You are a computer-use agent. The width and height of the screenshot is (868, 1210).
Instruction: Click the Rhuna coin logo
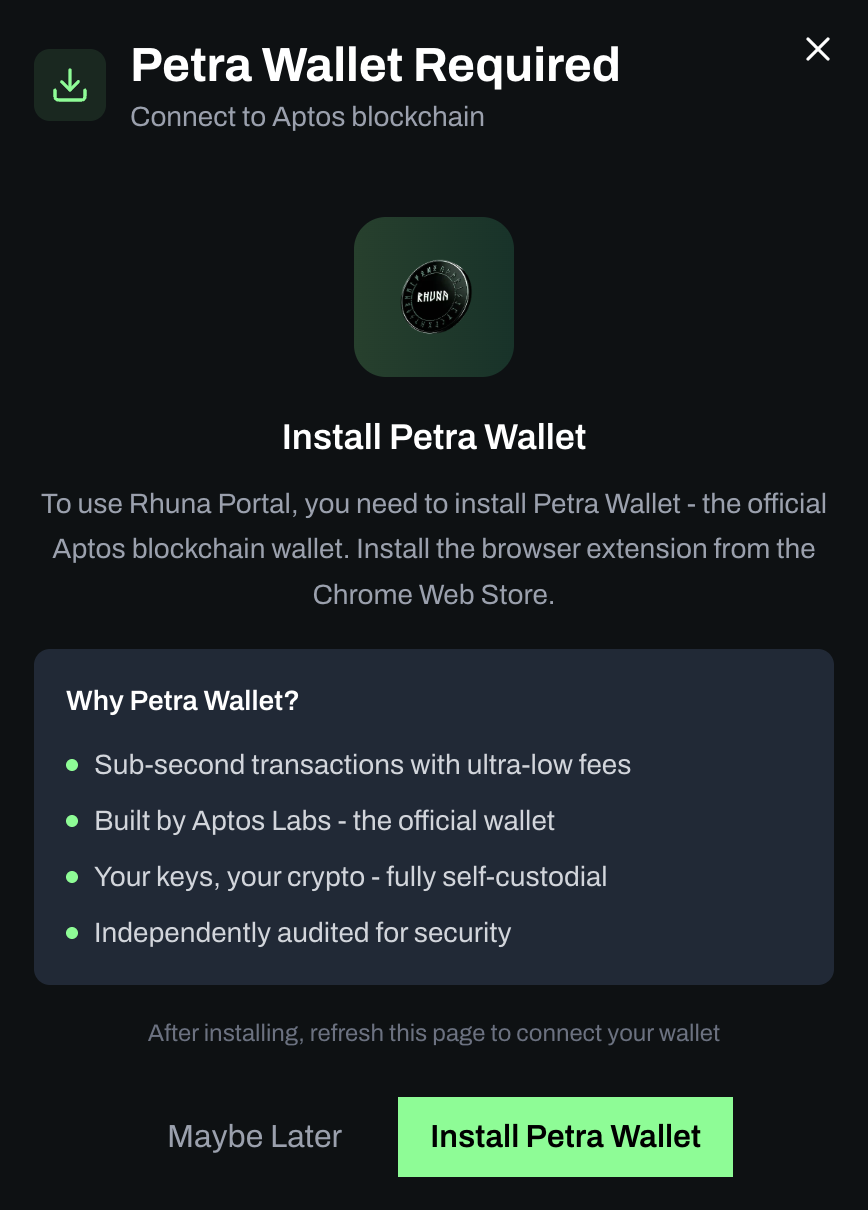(434, 297)
